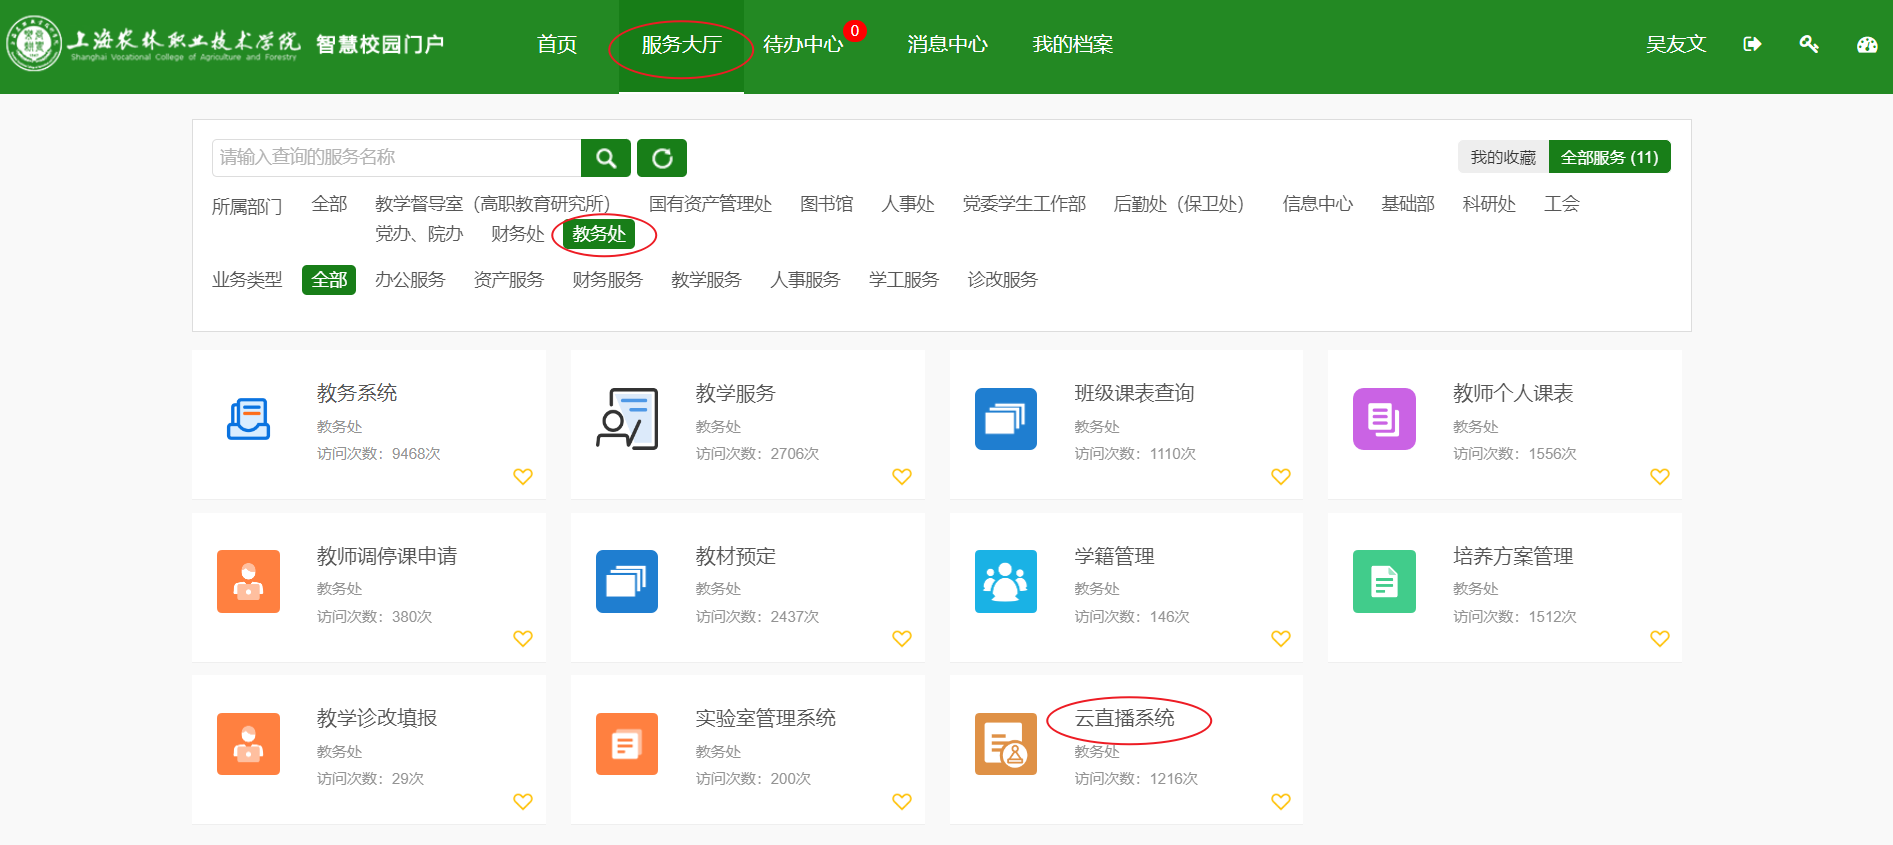Open the 学籍管理 people icon
Image resolution: width=1893 pixels, height=845 pixels.
[1005, 581]
